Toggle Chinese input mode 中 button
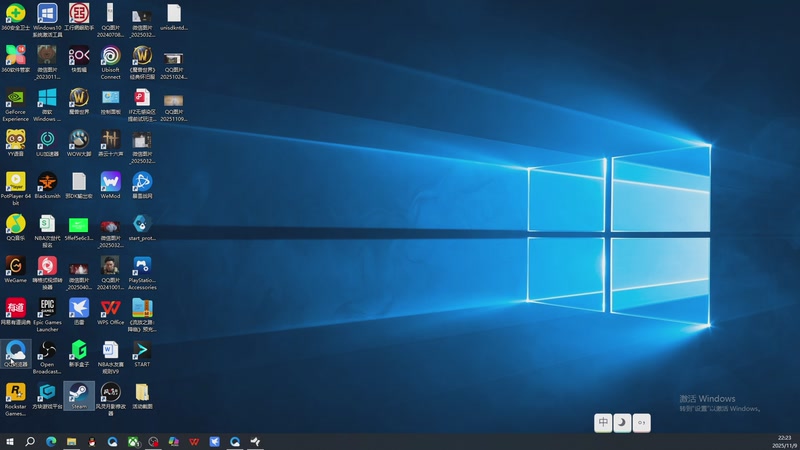Image resolution: width=800 pixels, height=450 pixels. (603, 422)
